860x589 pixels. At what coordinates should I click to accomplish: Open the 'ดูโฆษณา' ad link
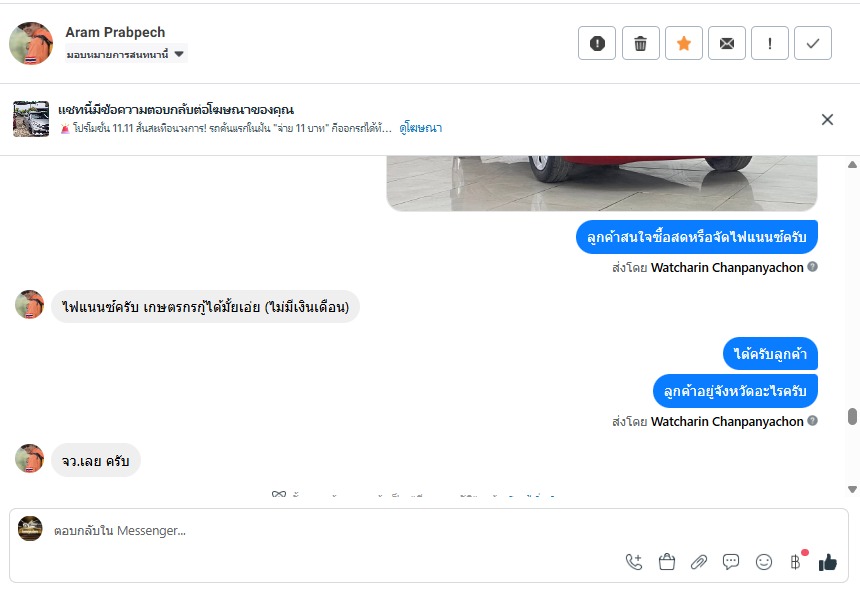[420, 128]
